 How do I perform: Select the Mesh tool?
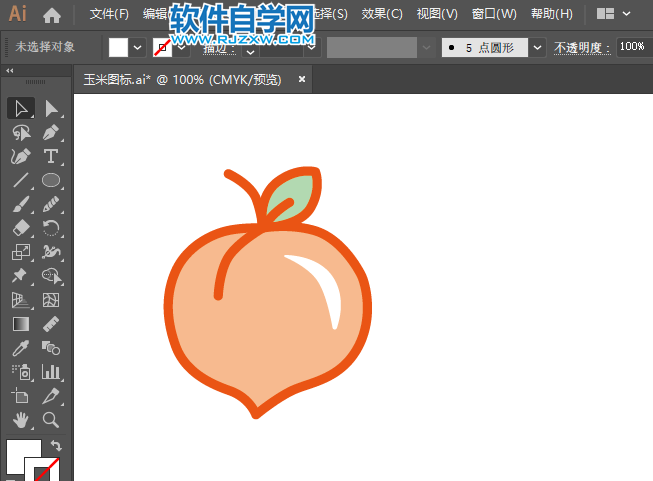click(x=51, y=300)
